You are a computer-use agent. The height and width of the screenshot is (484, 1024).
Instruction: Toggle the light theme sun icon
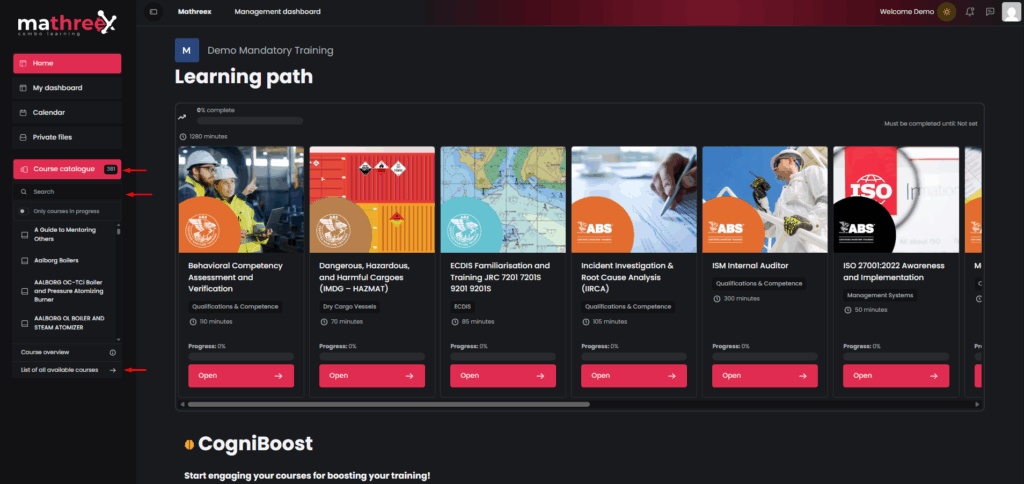[946, 12]
